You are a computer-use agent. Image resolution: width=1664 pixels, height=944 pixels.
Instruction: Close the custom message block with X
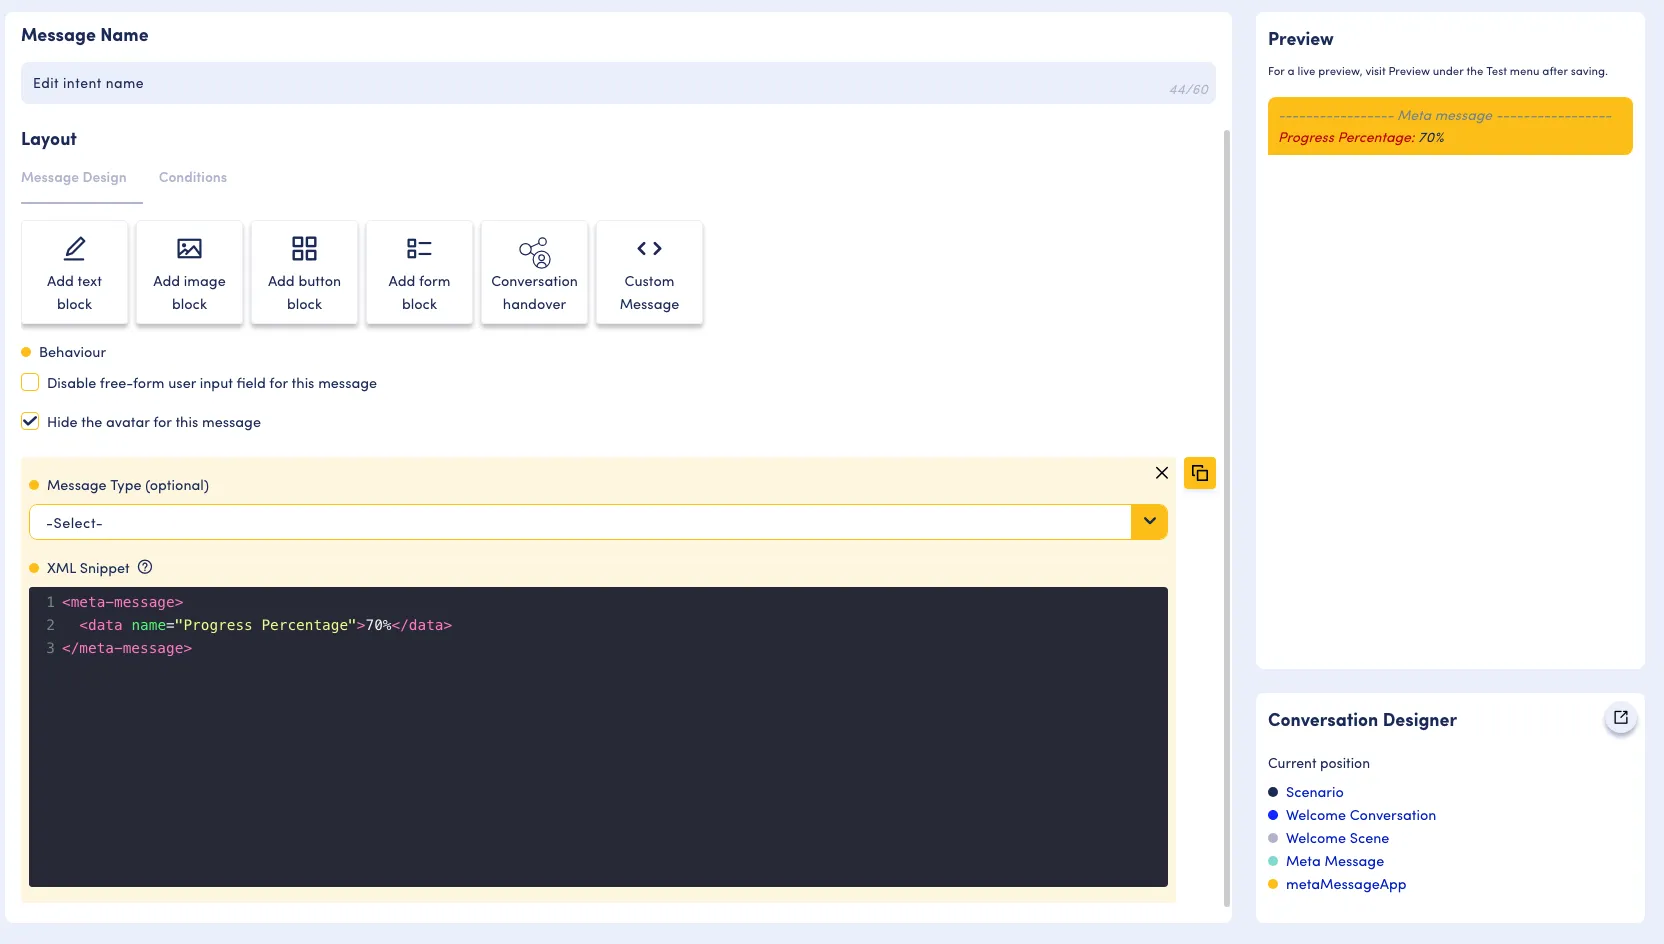pos(1162,473)
